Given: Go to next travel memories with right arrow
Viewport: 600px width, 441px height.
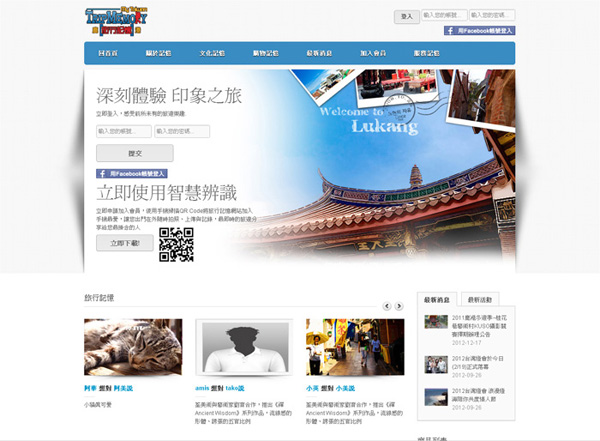Looking at the screenshot, I should [x=400, y=306].
